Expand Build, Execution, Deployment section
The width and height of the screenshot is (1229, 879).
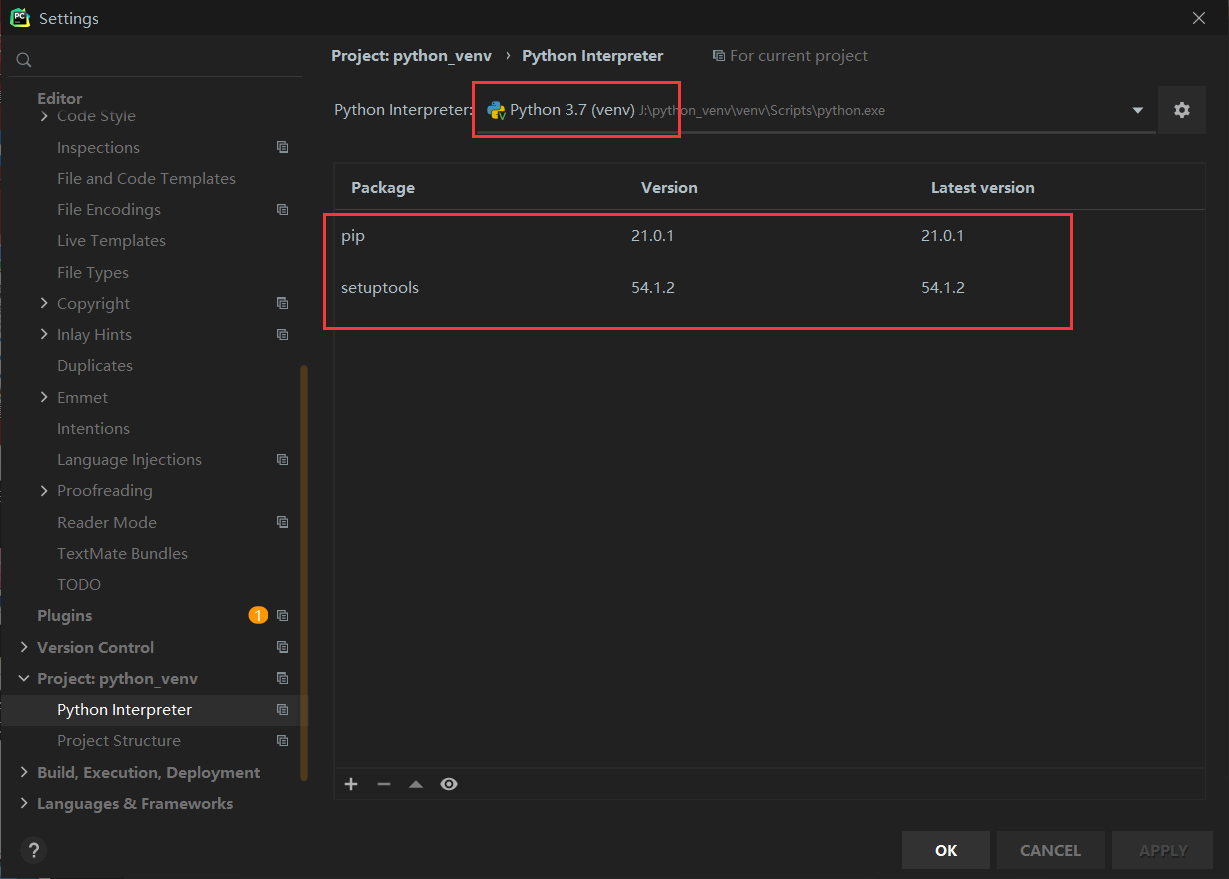coord(24,772)
